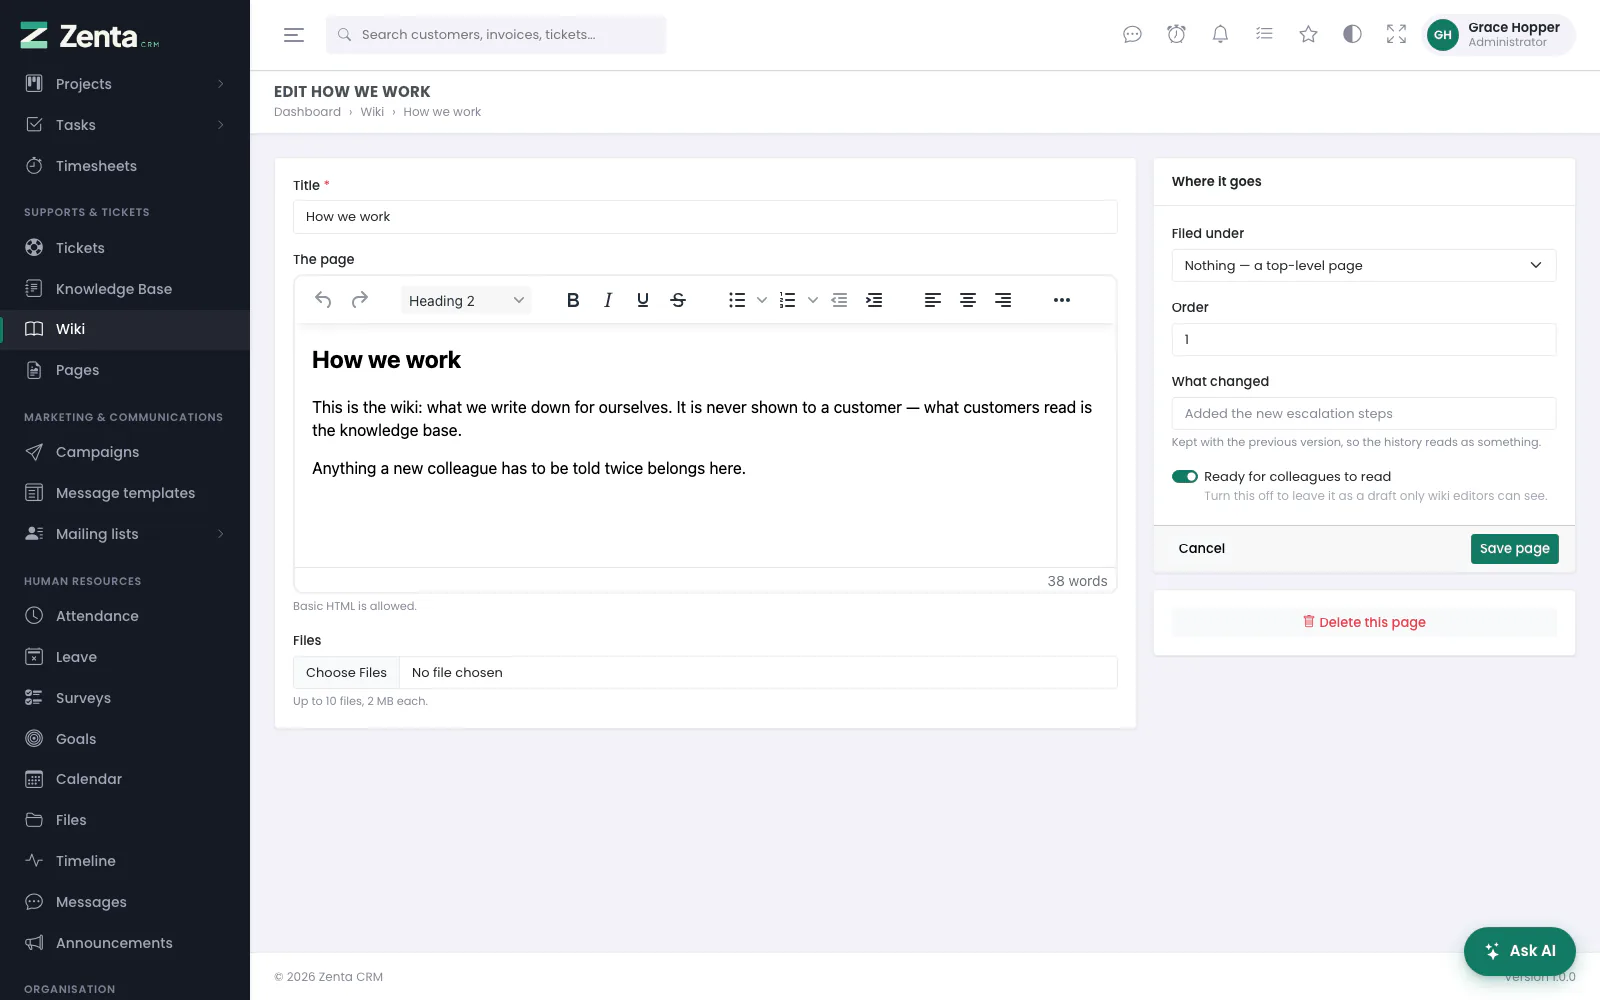Align text left
Screen dimensions: 1600x1000
(x=933, y=300)
